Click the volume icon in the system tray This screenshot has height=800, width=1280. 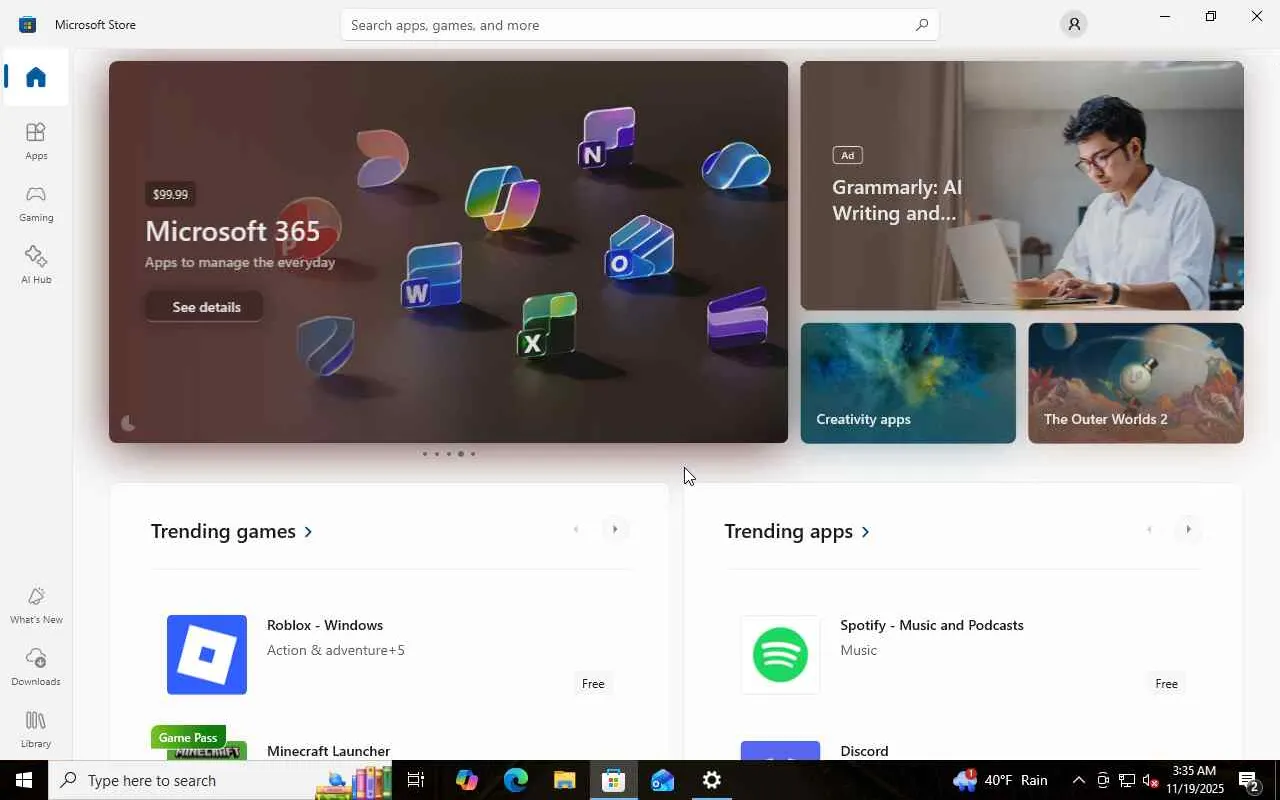[1151, 780]
